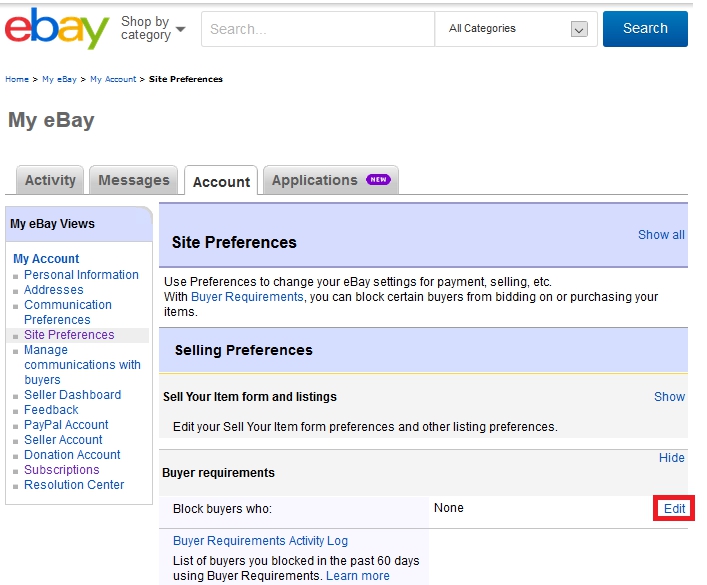The image size is (707, 585).
Task: Click the eBay logo
Action: tap(57, 28)
